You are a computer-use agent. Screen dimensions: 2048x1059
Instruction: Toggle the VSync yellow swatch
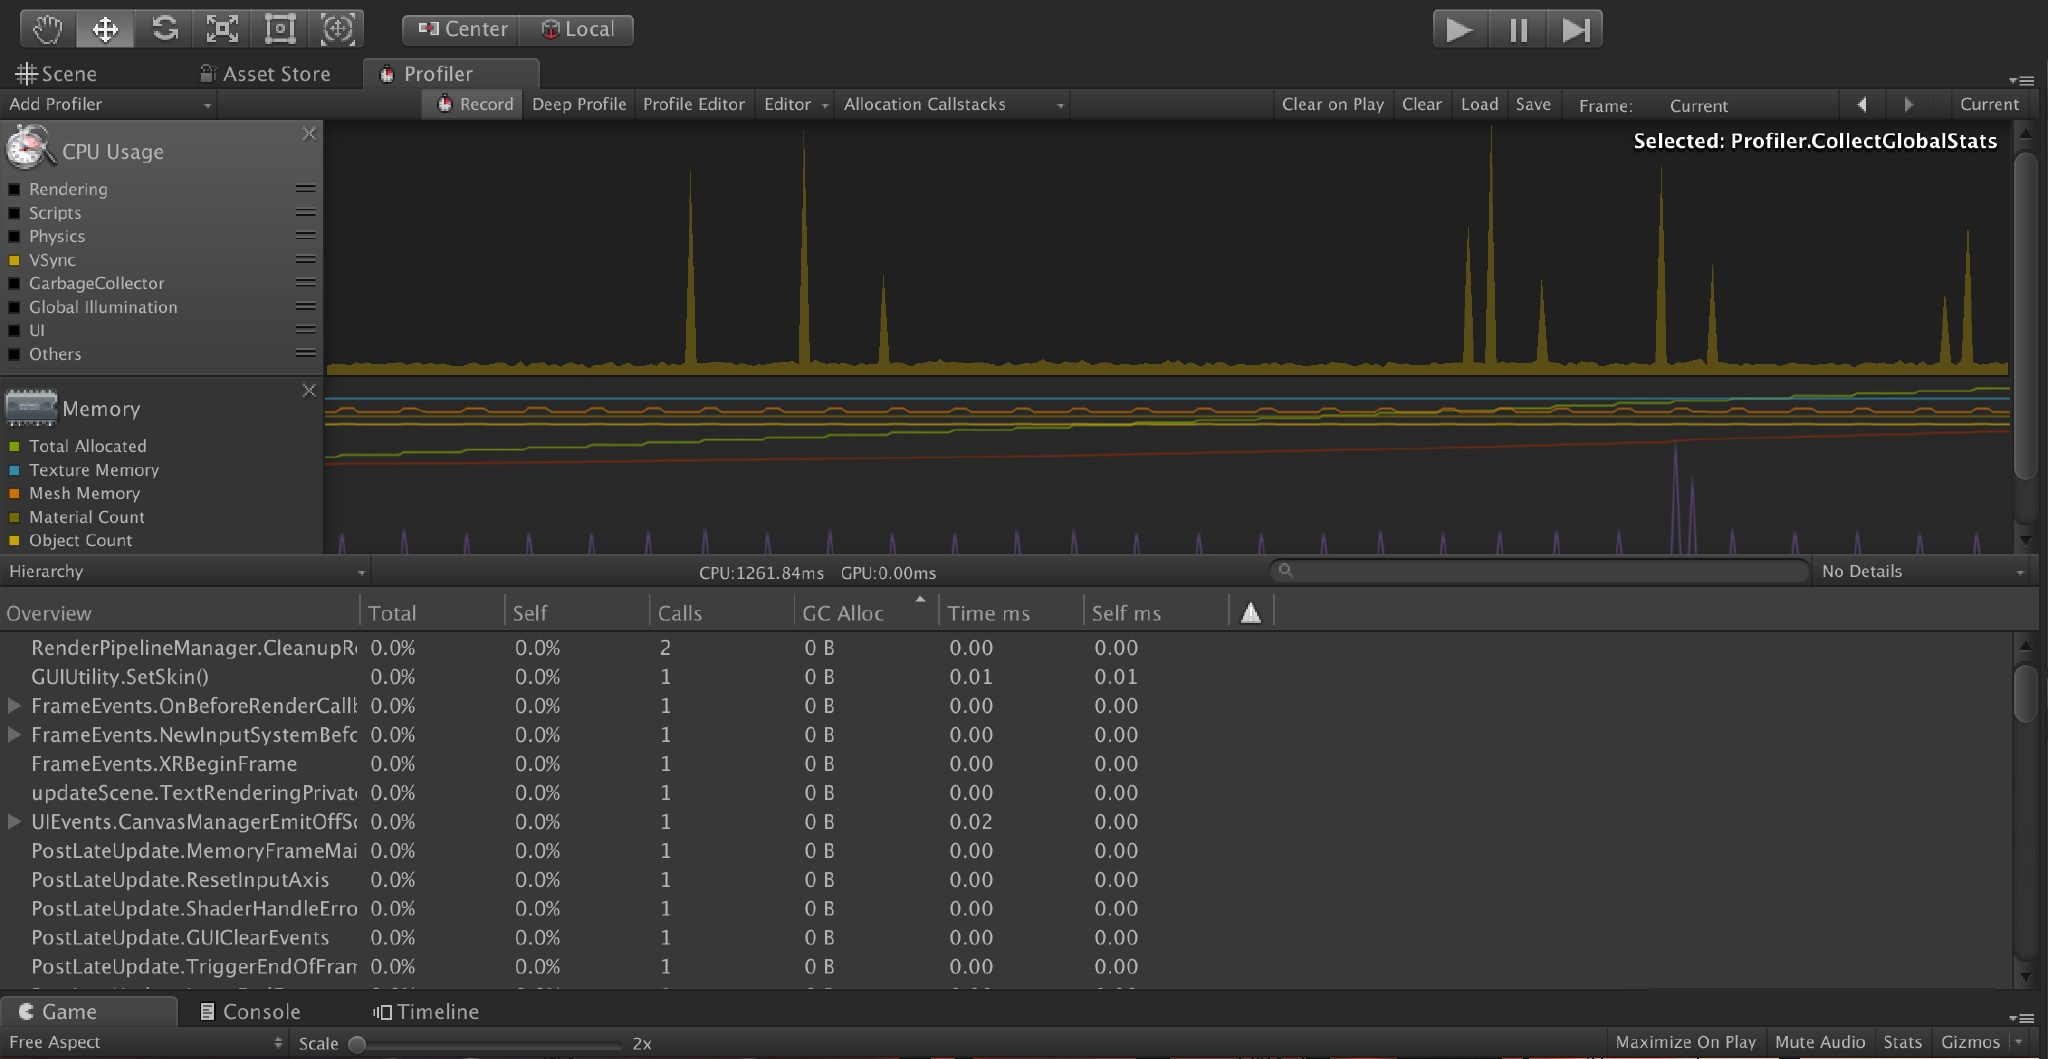pos(14,260)
